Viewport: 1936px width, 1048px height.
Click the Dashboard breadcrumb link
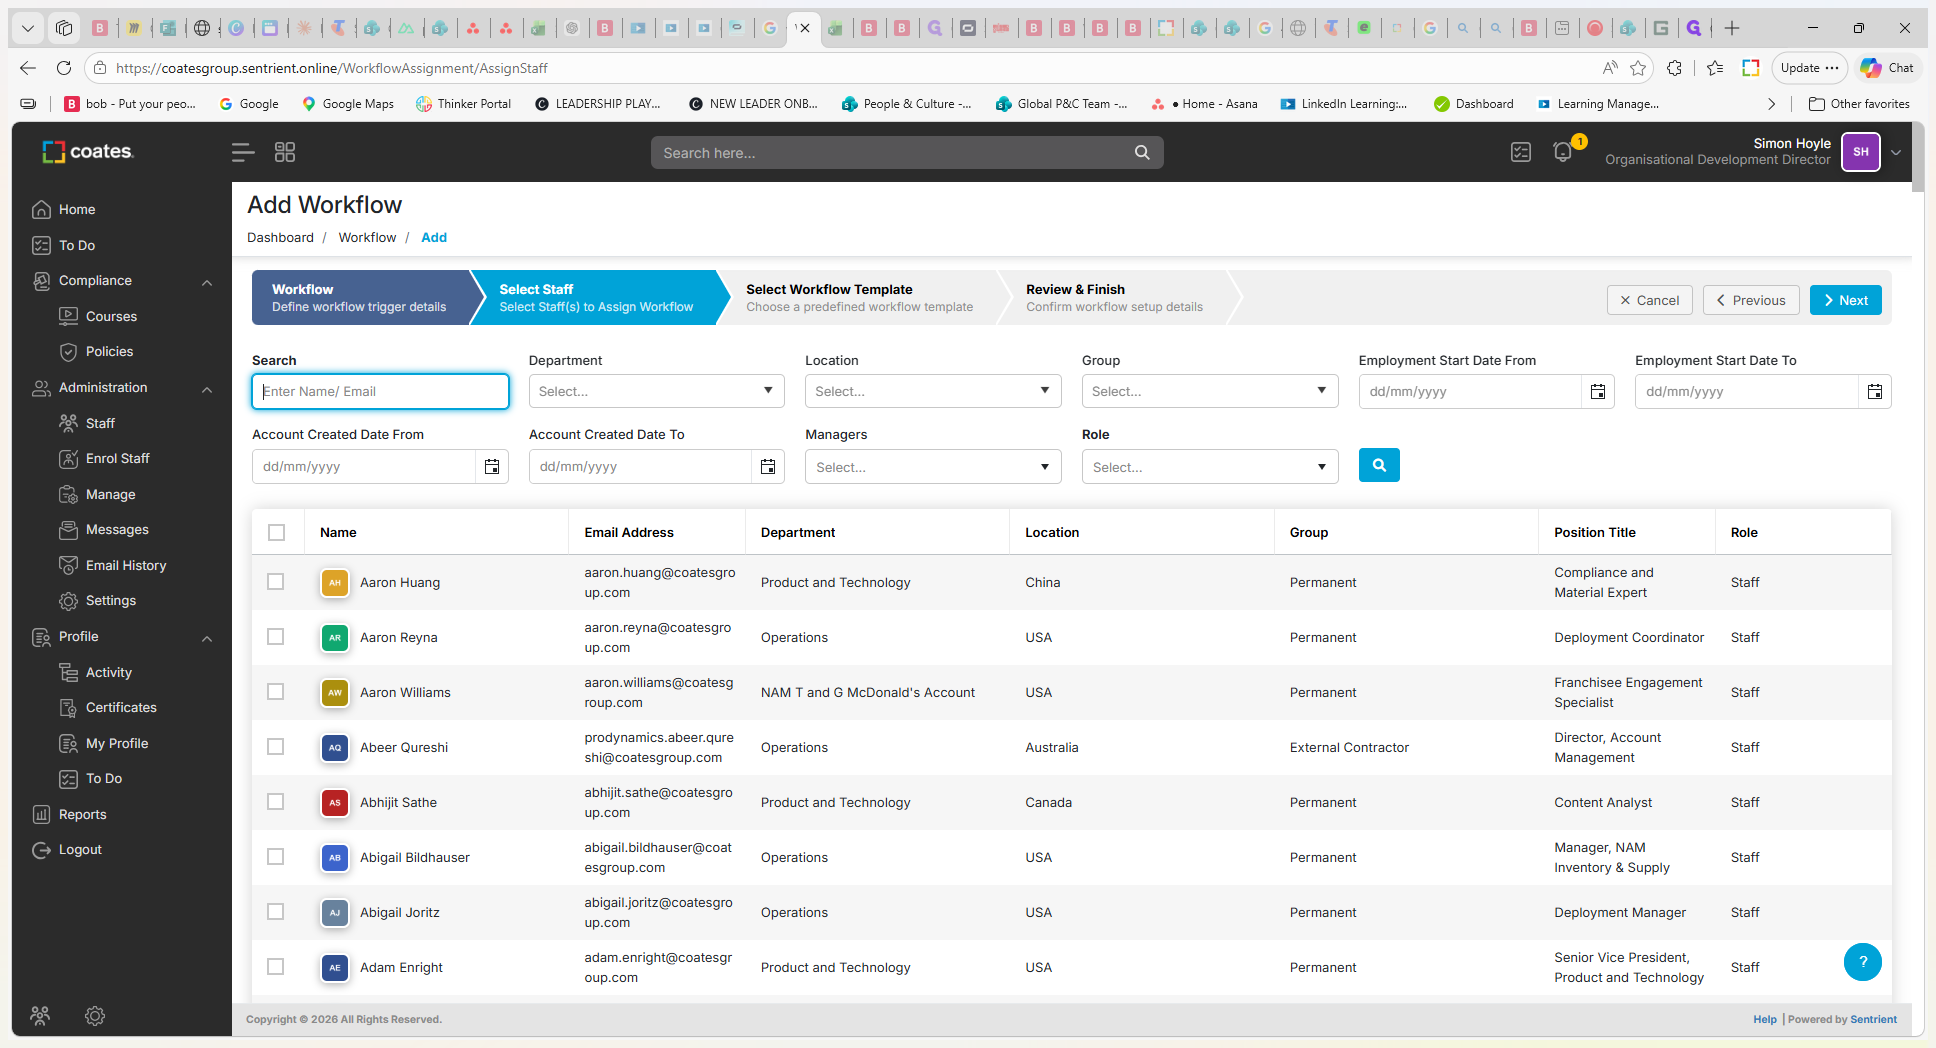click(280, 237)
